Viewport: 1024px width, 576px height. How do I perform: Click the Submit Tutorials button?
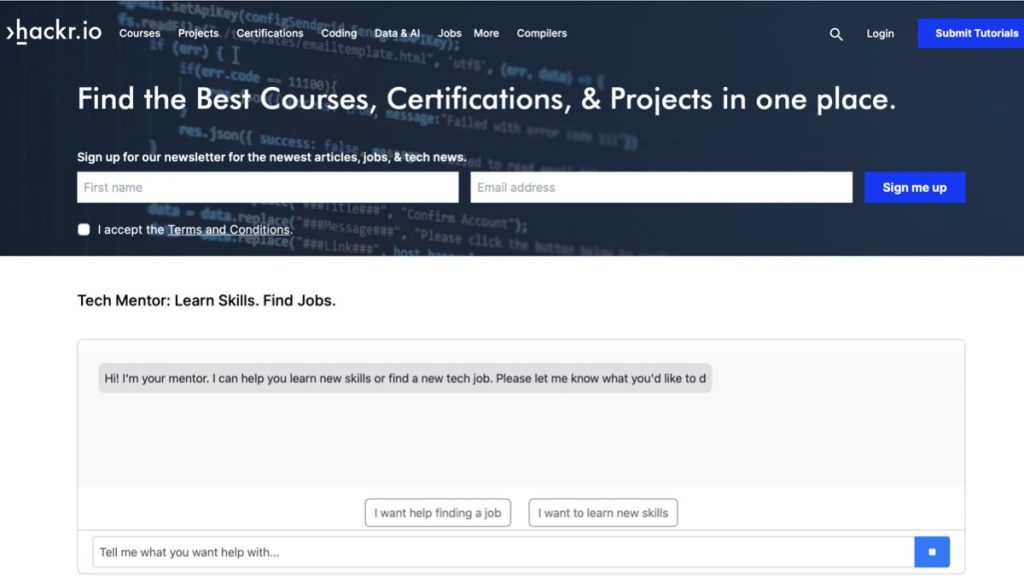click(x=970, y=33)
